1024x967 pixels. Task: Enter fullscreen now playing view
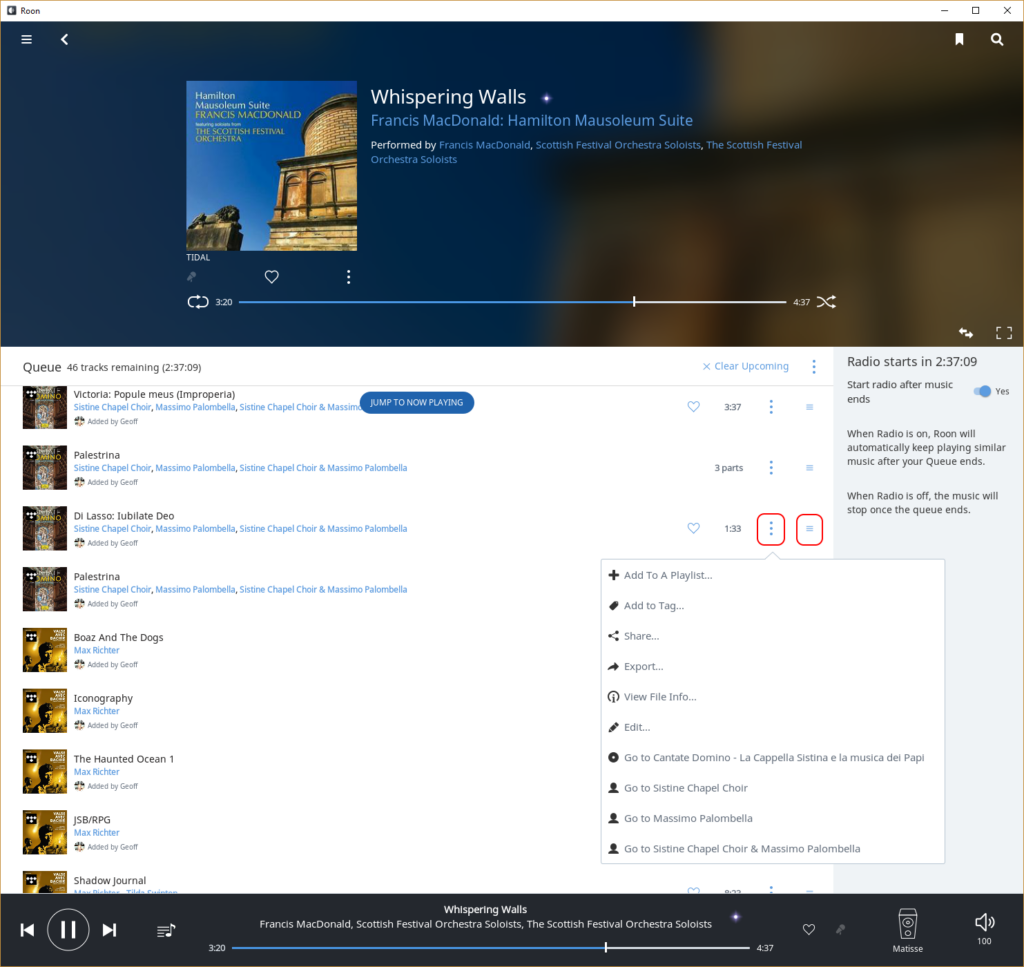1004,333
